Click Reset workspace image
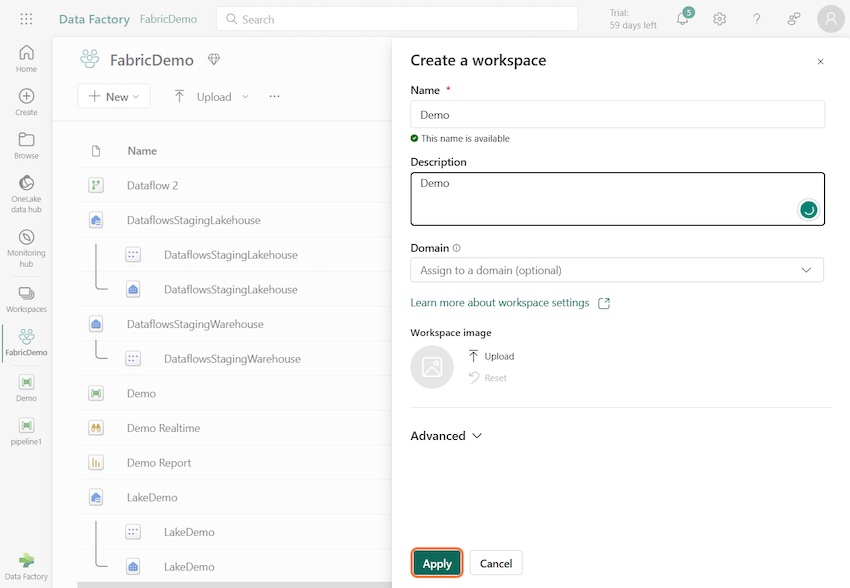This screenshot has width=850, height=588. tap(488, 378)
